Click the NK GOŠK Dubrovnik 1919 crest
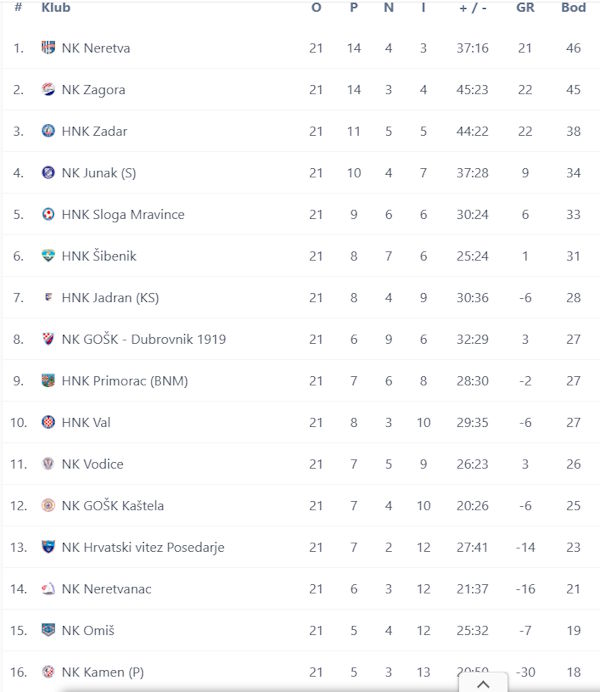 point(48,339)
